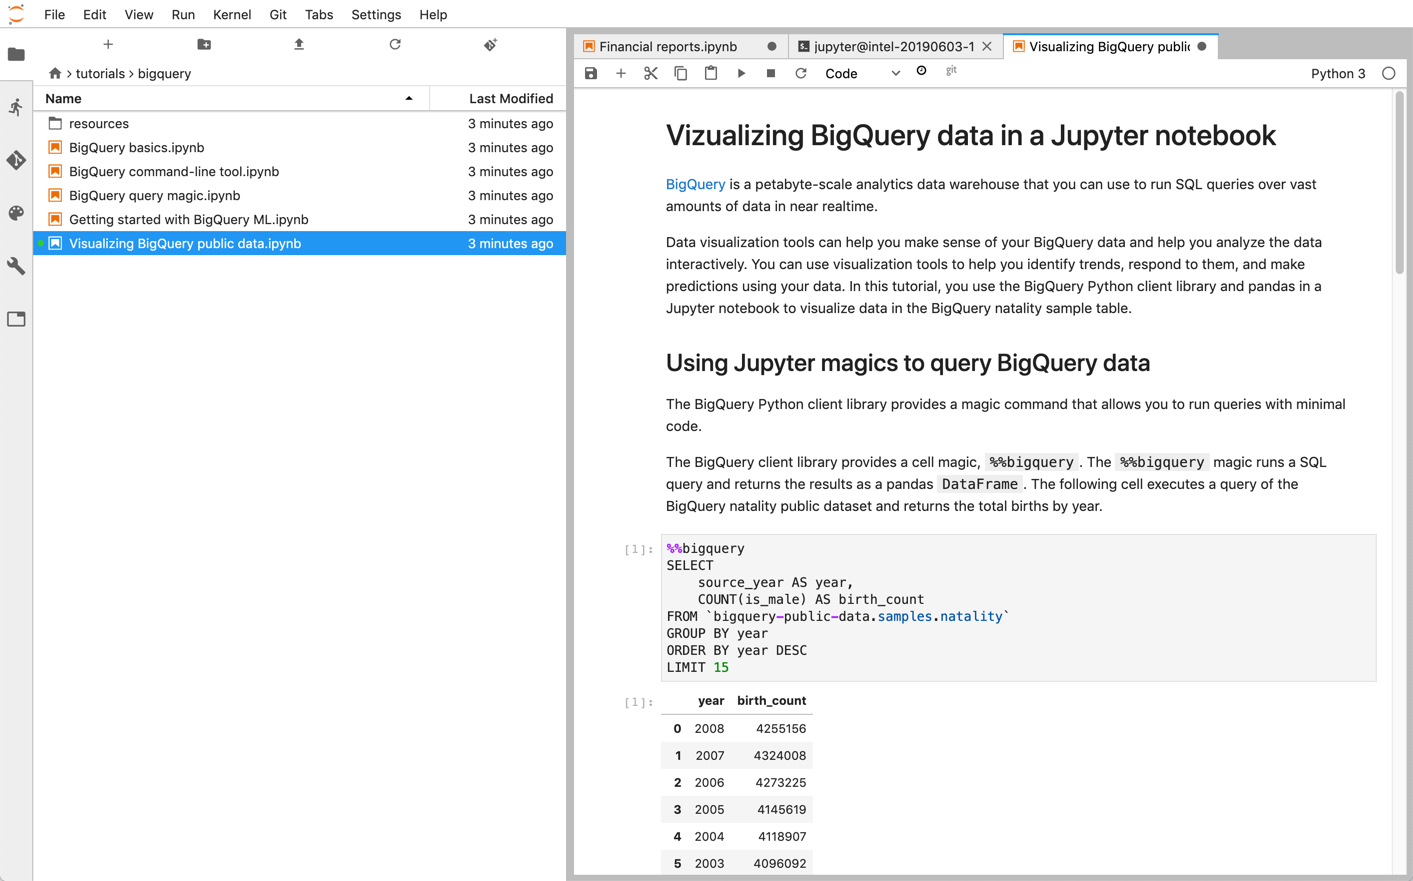Open the Kernel menu
Viewport: 1413px width, 881px height.
point(231,14)
